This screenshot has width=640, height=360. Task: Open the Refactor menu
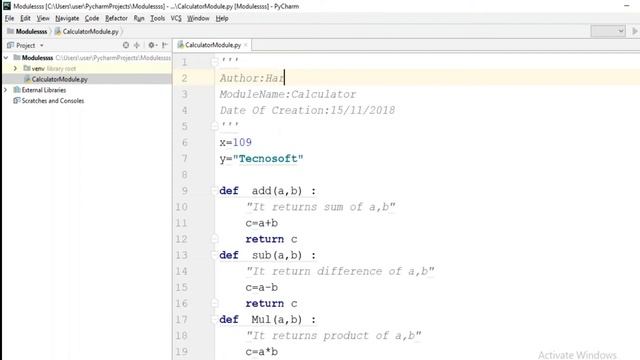click(x=116, y=18)
